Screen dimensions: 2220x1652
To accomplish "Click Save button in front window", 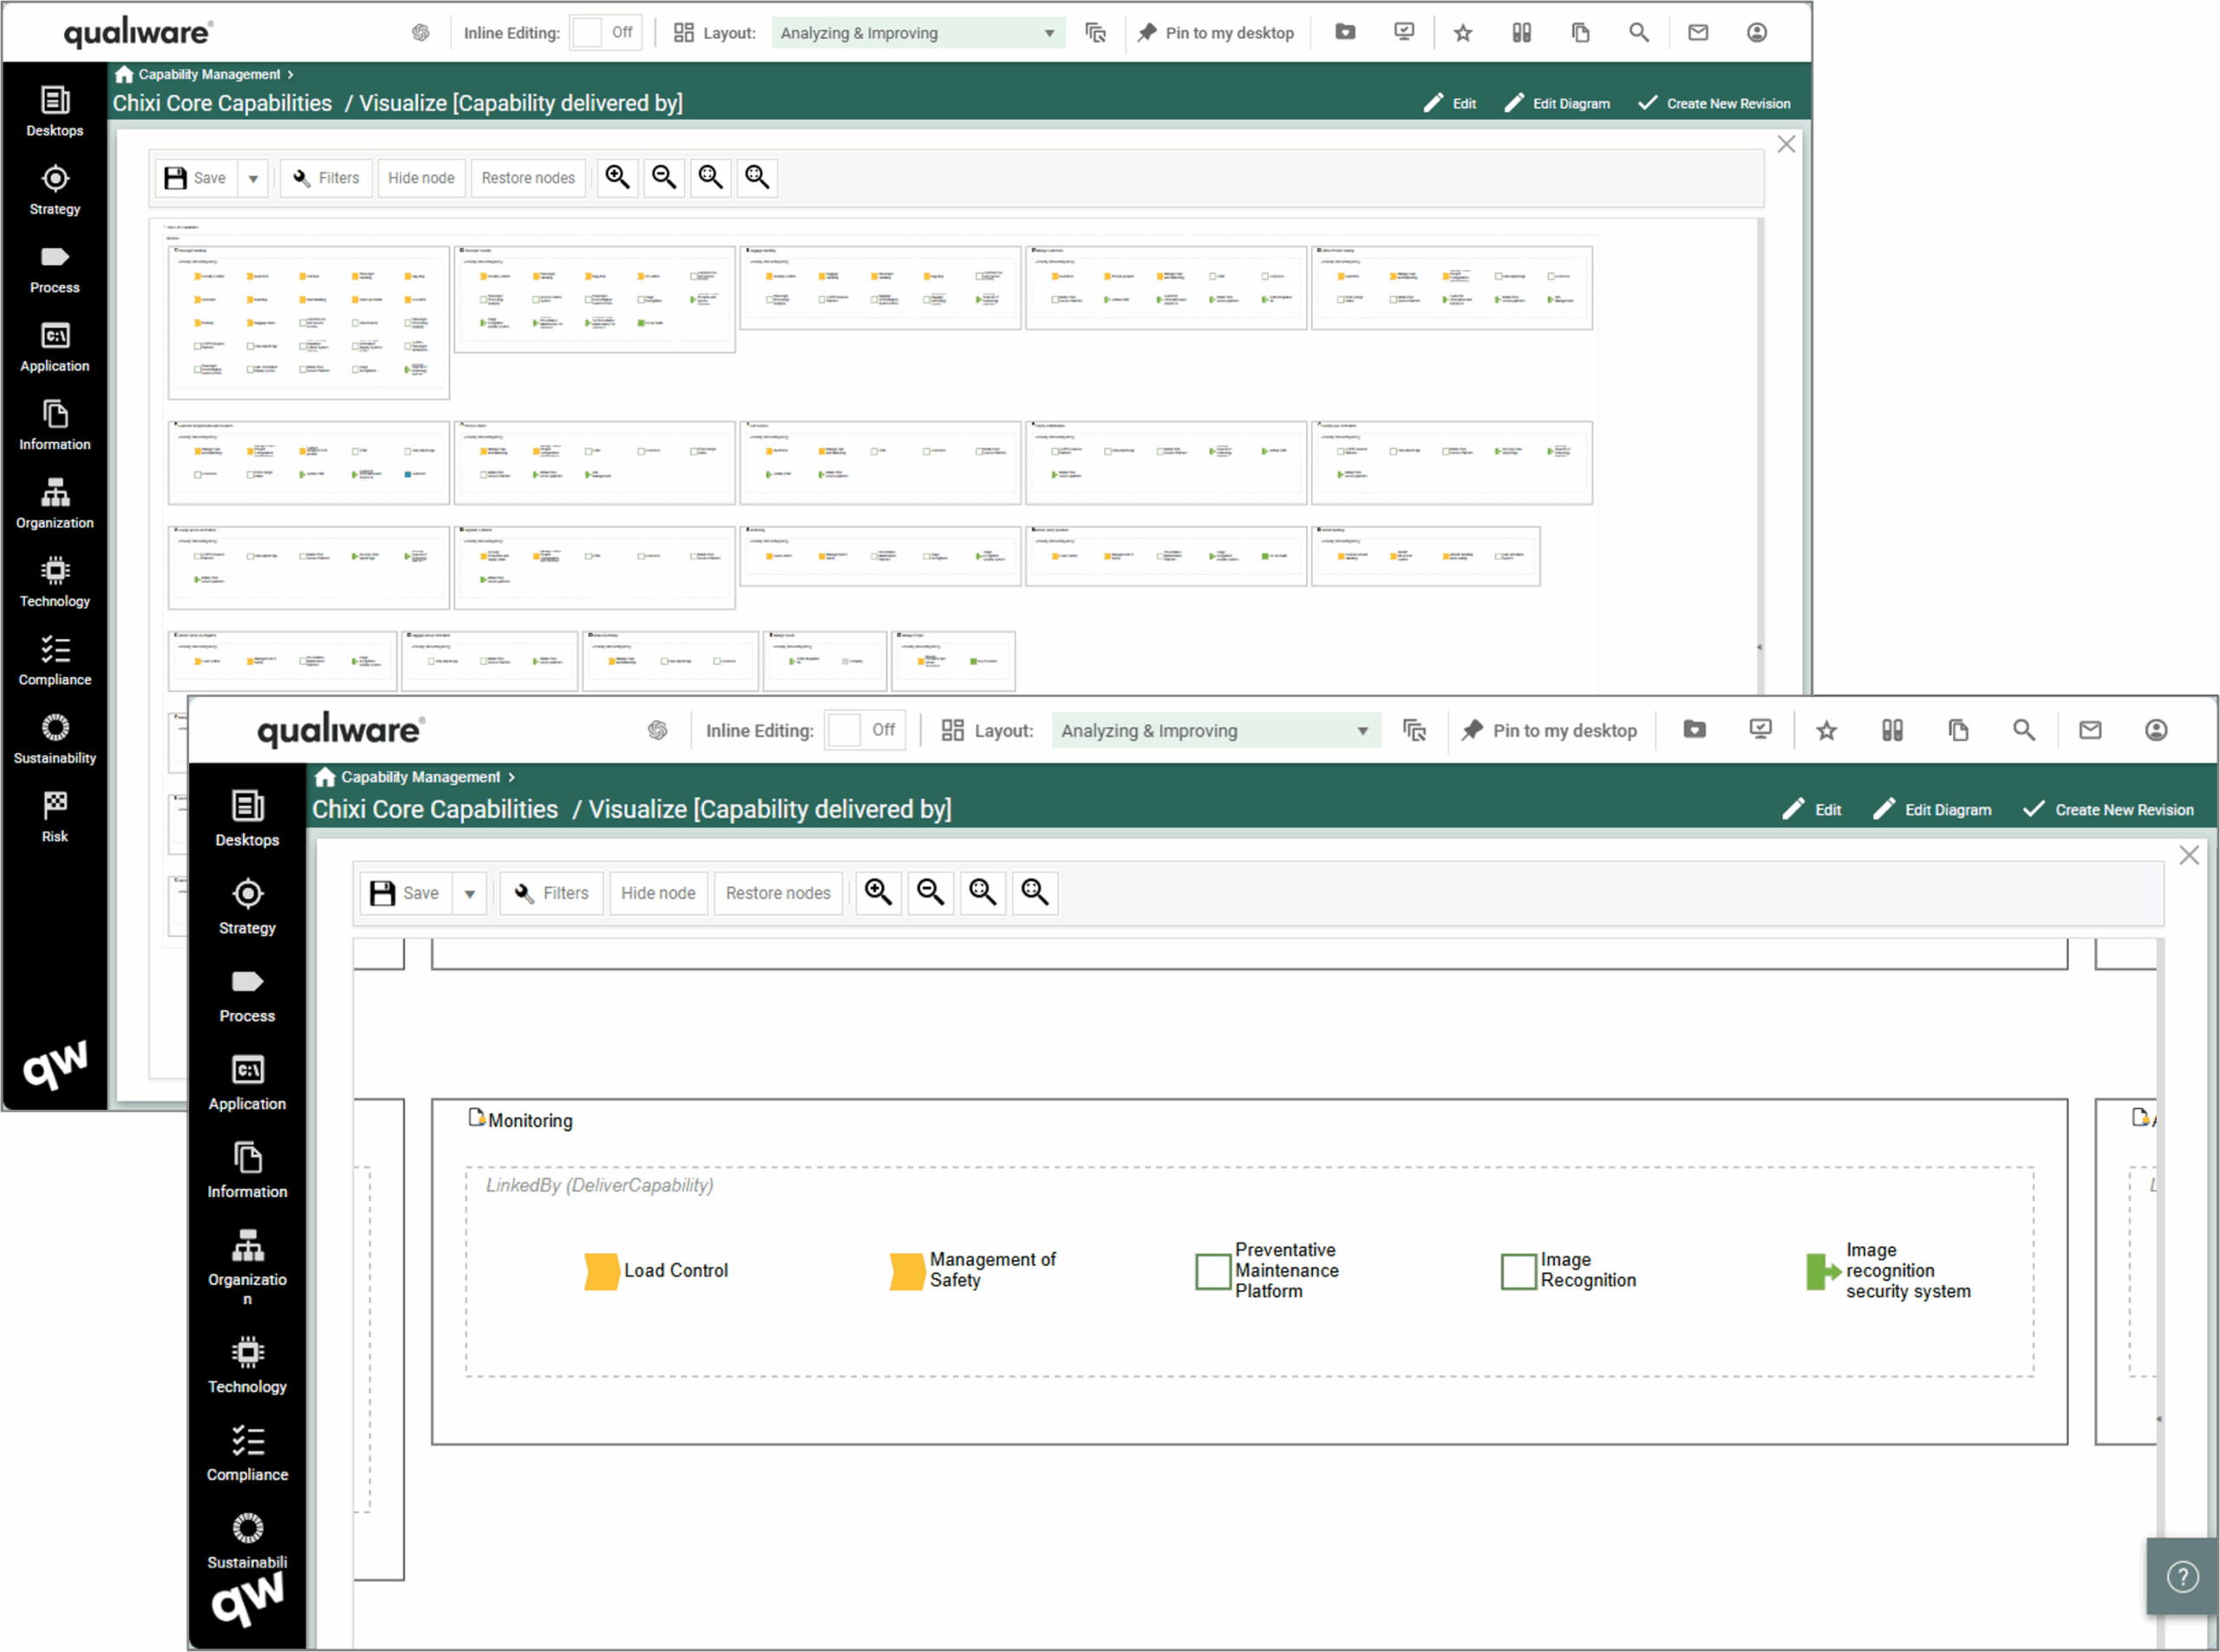I will pyautogui.click(x=406, y=893).
